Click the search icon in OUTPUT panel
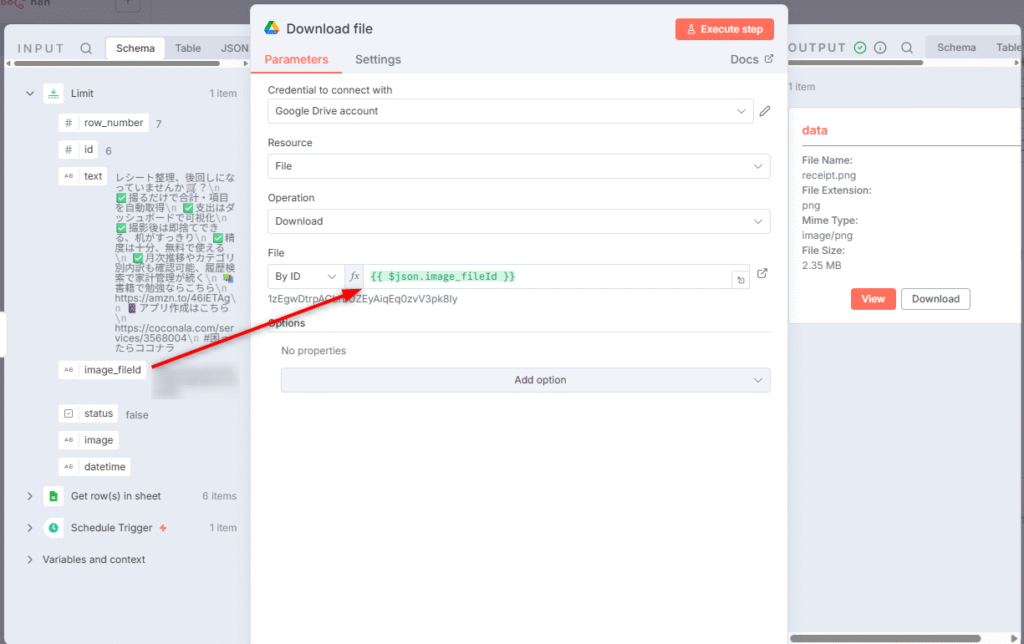 [906, 48]
